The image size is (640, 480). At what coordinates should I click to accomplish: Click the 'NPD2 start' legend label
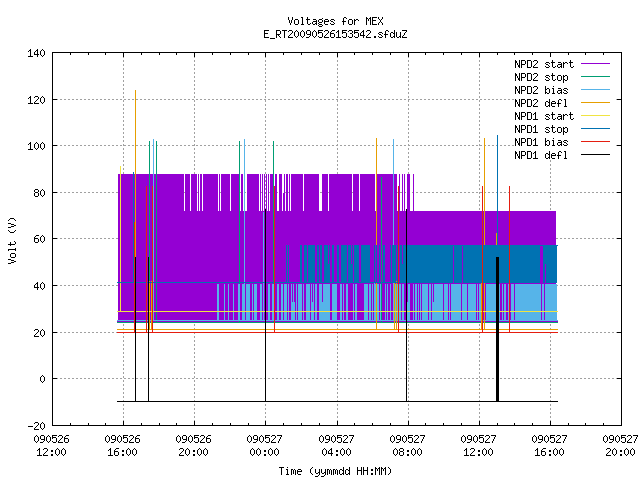(544, 64)
